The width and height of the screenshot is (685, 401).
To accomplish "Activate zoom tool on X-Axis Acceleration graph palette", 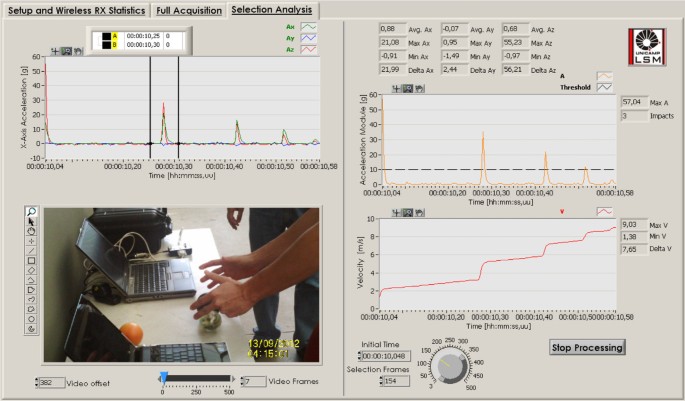I will (66, 51).
